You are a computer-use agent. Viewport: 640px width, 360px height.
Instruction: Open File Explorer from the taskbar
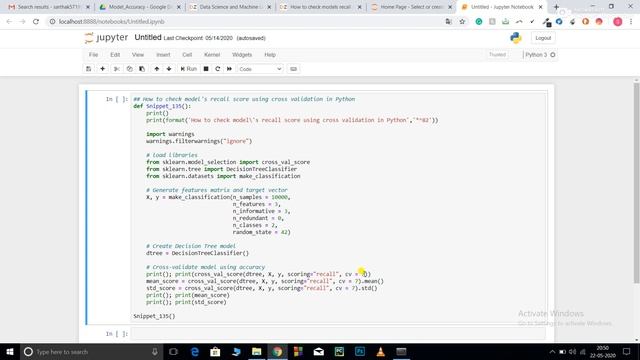(x=256, y=351)
